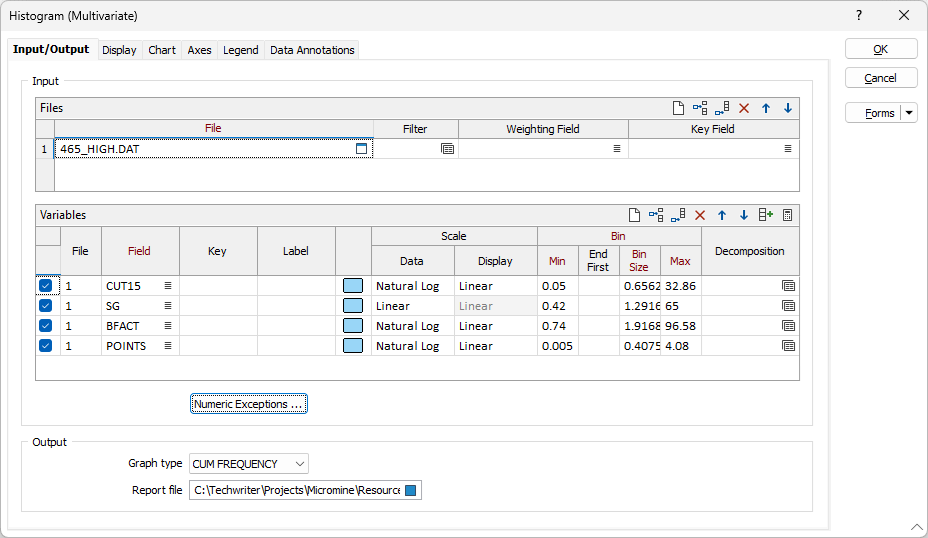Open the Data Annotations tab
The height and width of the screenshot is (538, 928).
312,50
